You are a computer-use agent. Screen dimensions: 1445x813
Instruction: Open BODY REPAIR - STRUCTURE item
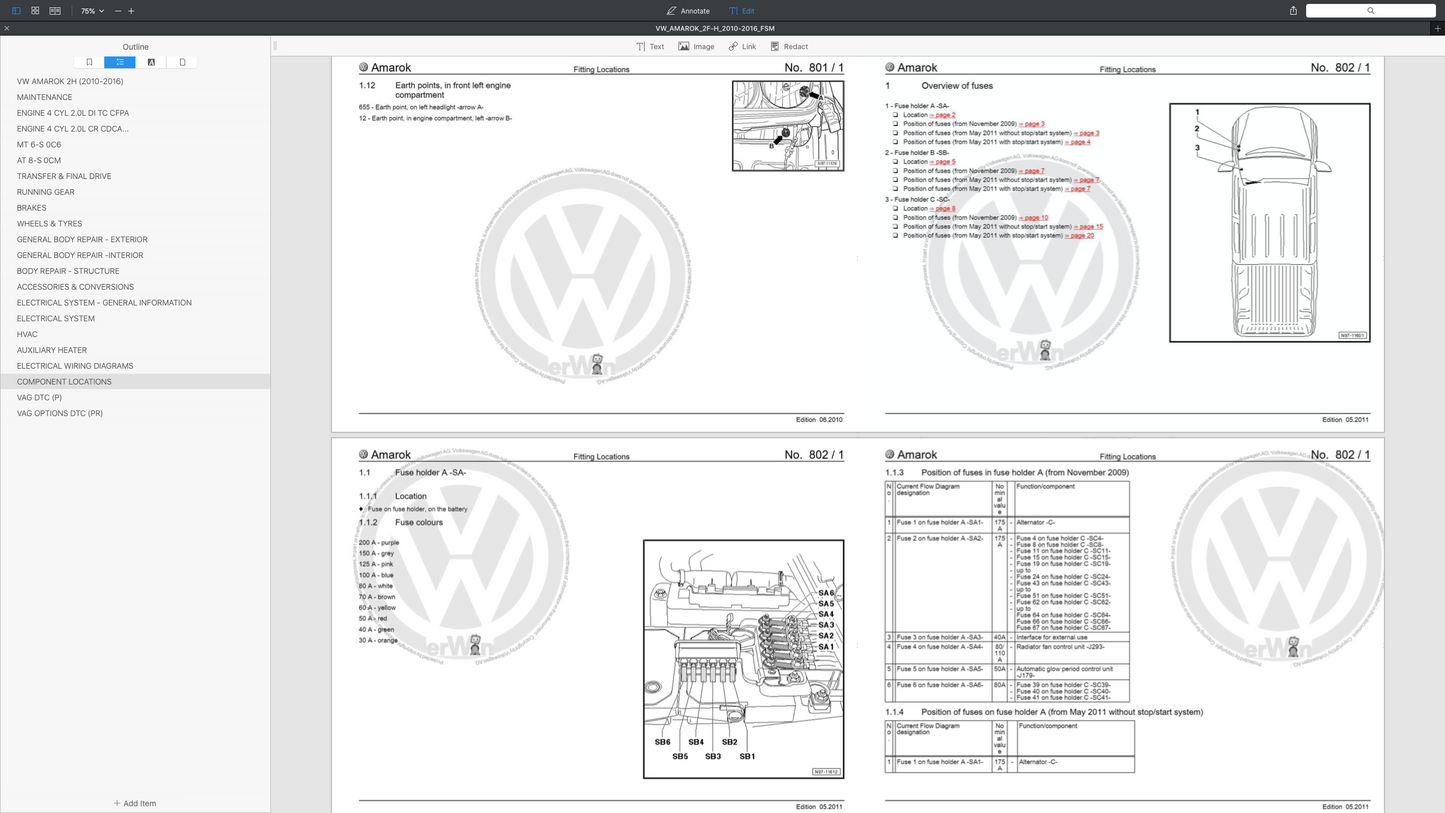pyautogui.click(x=68, y=271)
